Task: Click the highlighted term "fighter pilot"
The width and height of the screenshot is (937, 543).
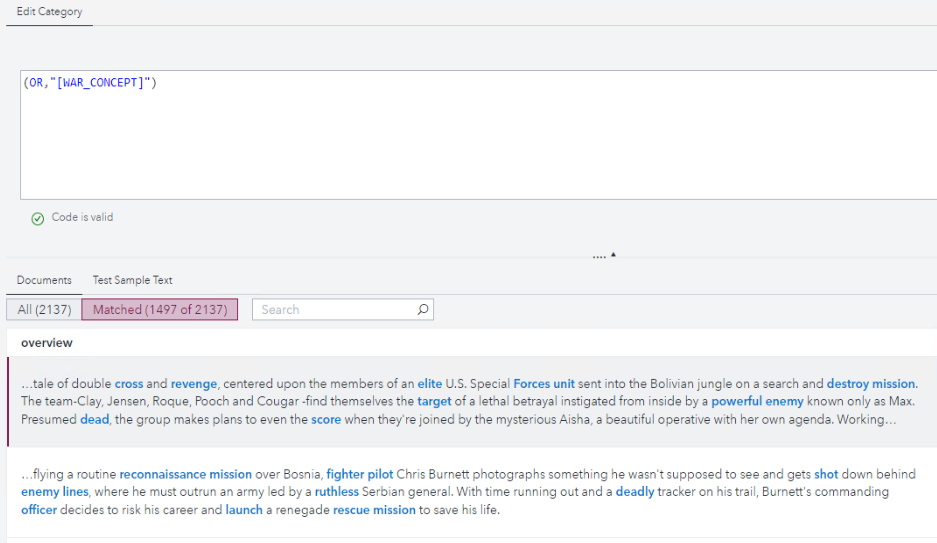Action: pos(359,474)
